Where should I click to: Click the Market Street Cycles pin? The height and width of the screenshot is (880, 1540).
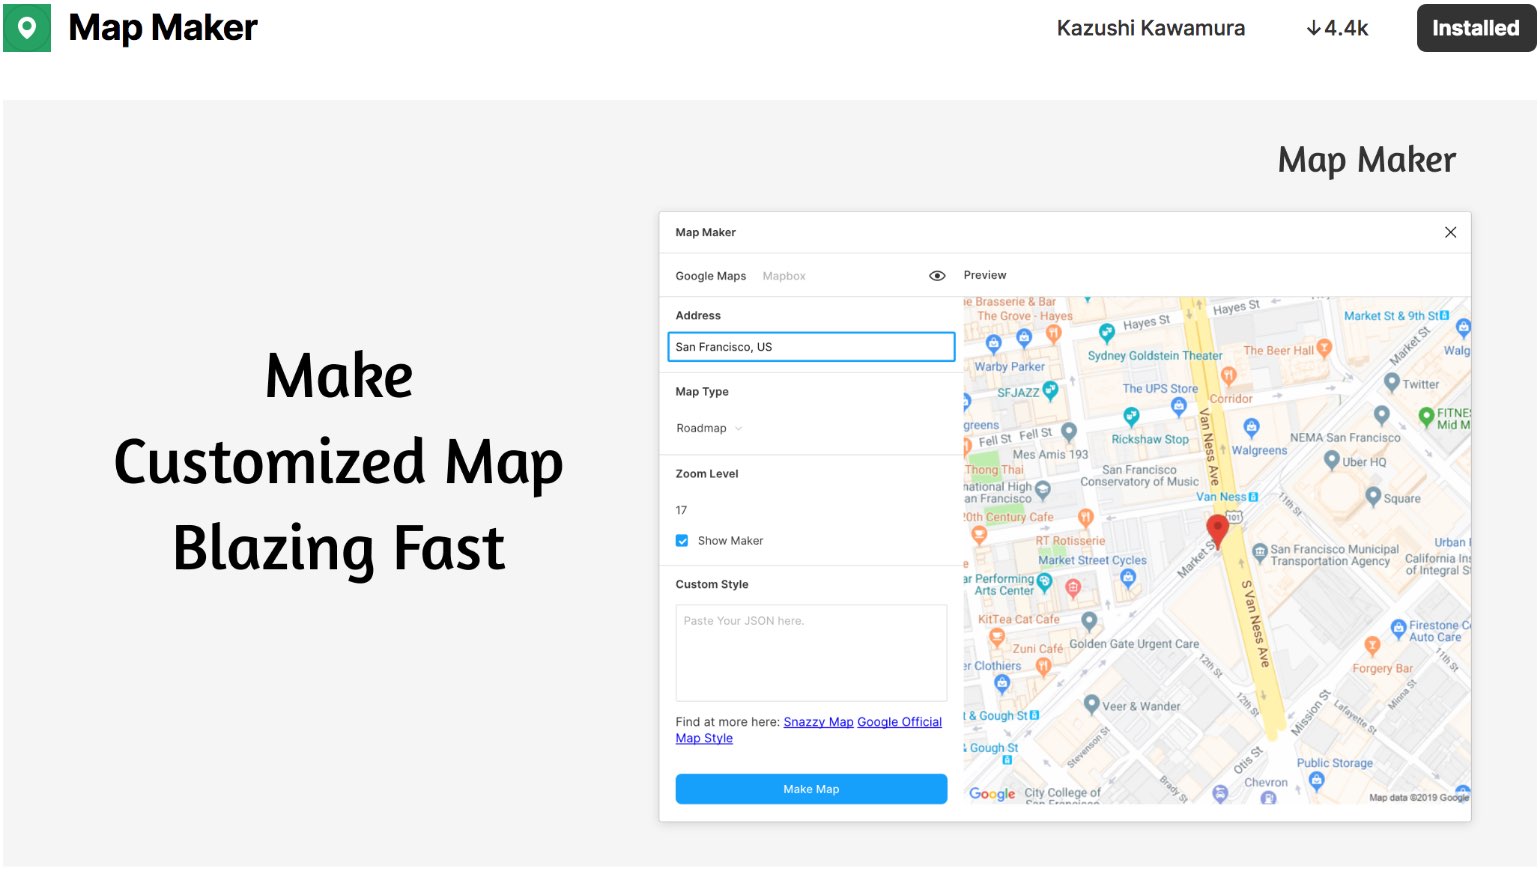(x=1128, y=577)
